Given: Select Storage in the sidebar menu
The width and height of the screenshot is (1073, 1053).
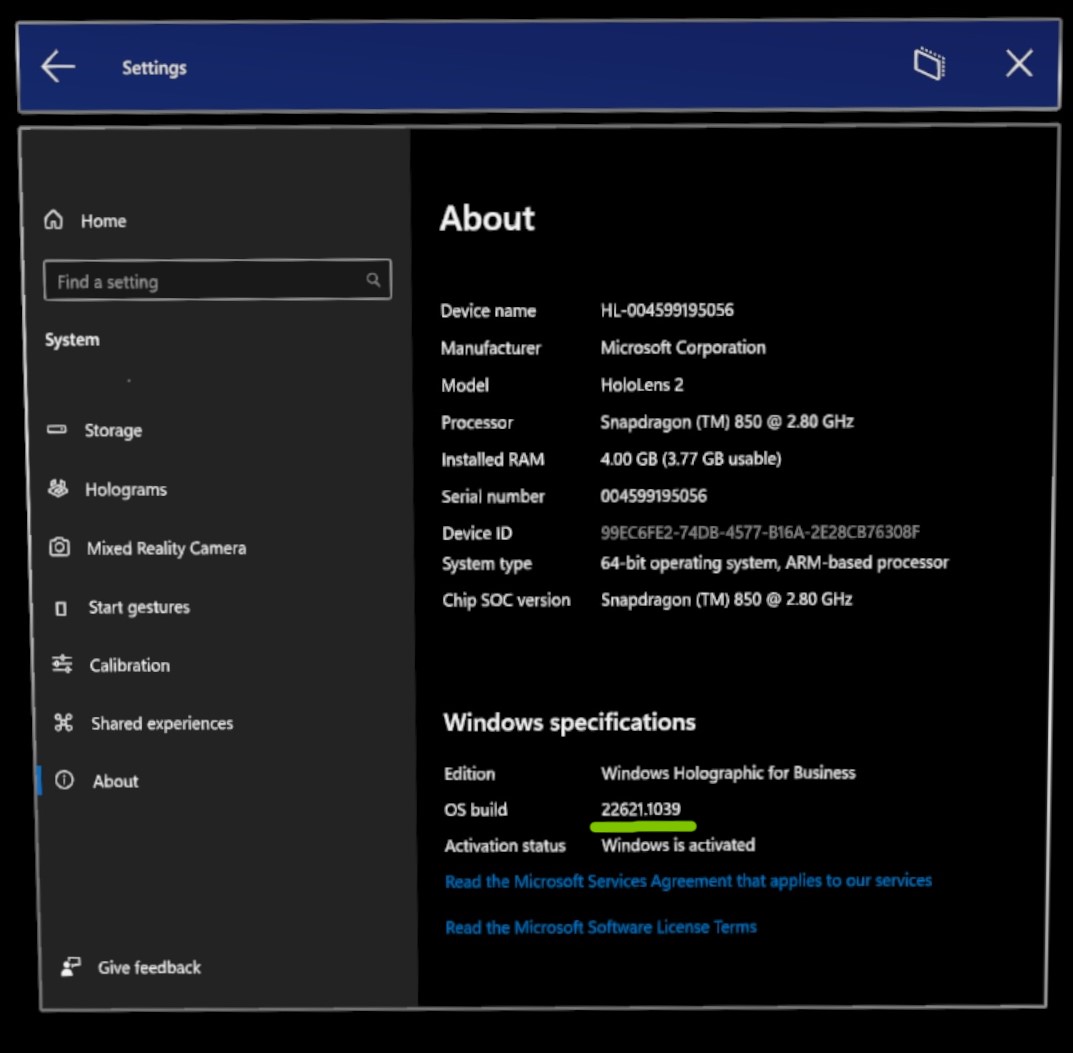Looking at the screenshot, I should (x=113, y=430).
